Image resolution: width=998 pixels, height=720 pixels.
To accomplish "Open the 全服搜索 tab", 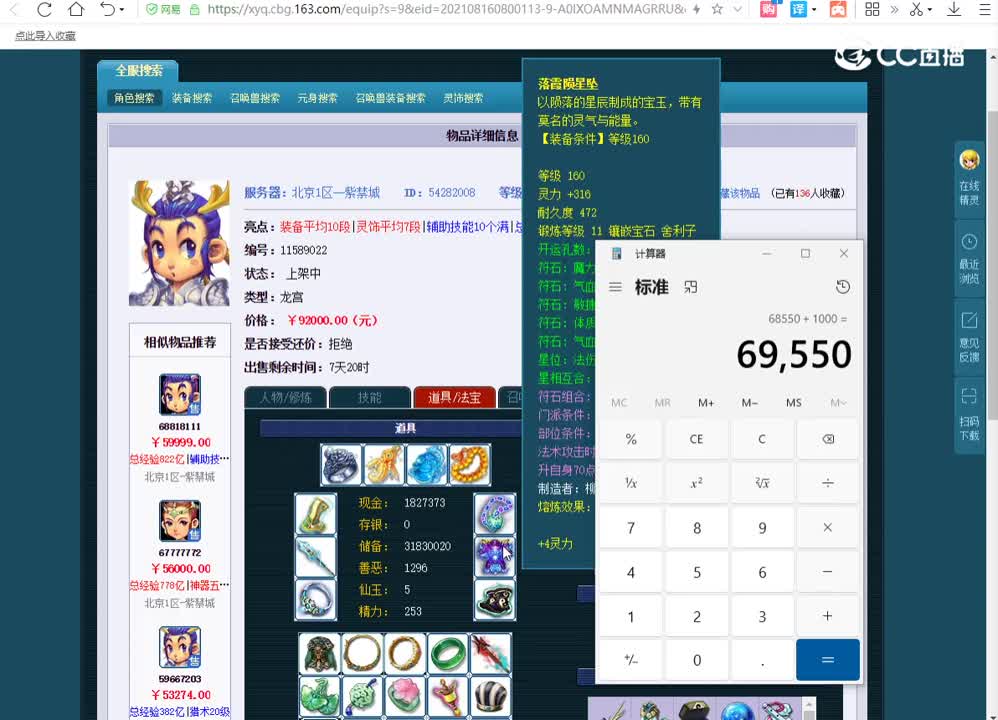I will click(x=138, y=71).
